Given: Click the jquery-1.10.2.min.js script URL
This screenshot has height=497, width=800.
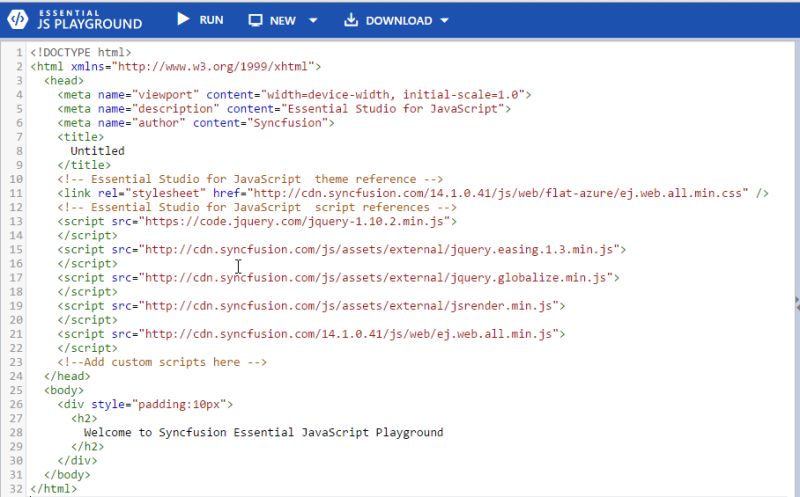Looking at the screenshot, I should tap(294, 221).
